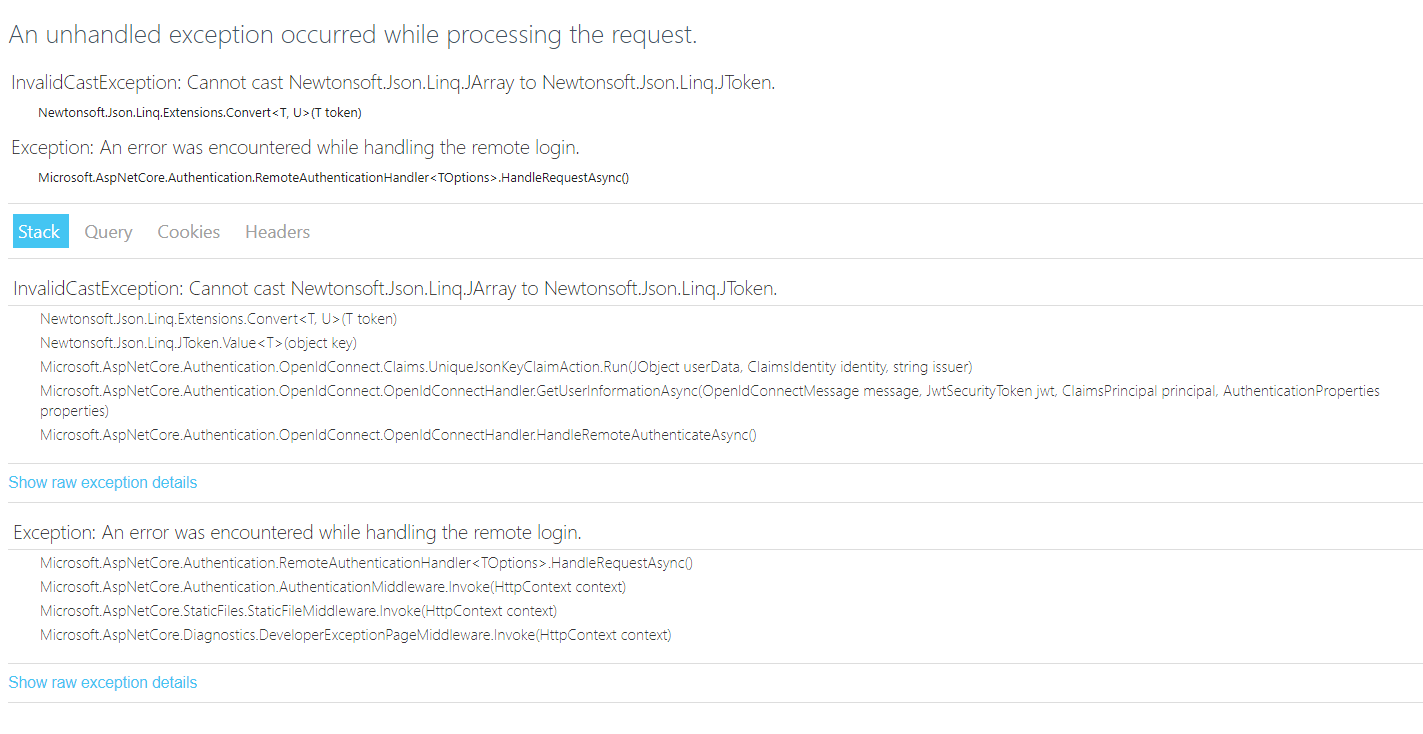Expand the Extensions.Convert stack frame
Screen dimensions: 1423x734
click(x=217, y=318)
